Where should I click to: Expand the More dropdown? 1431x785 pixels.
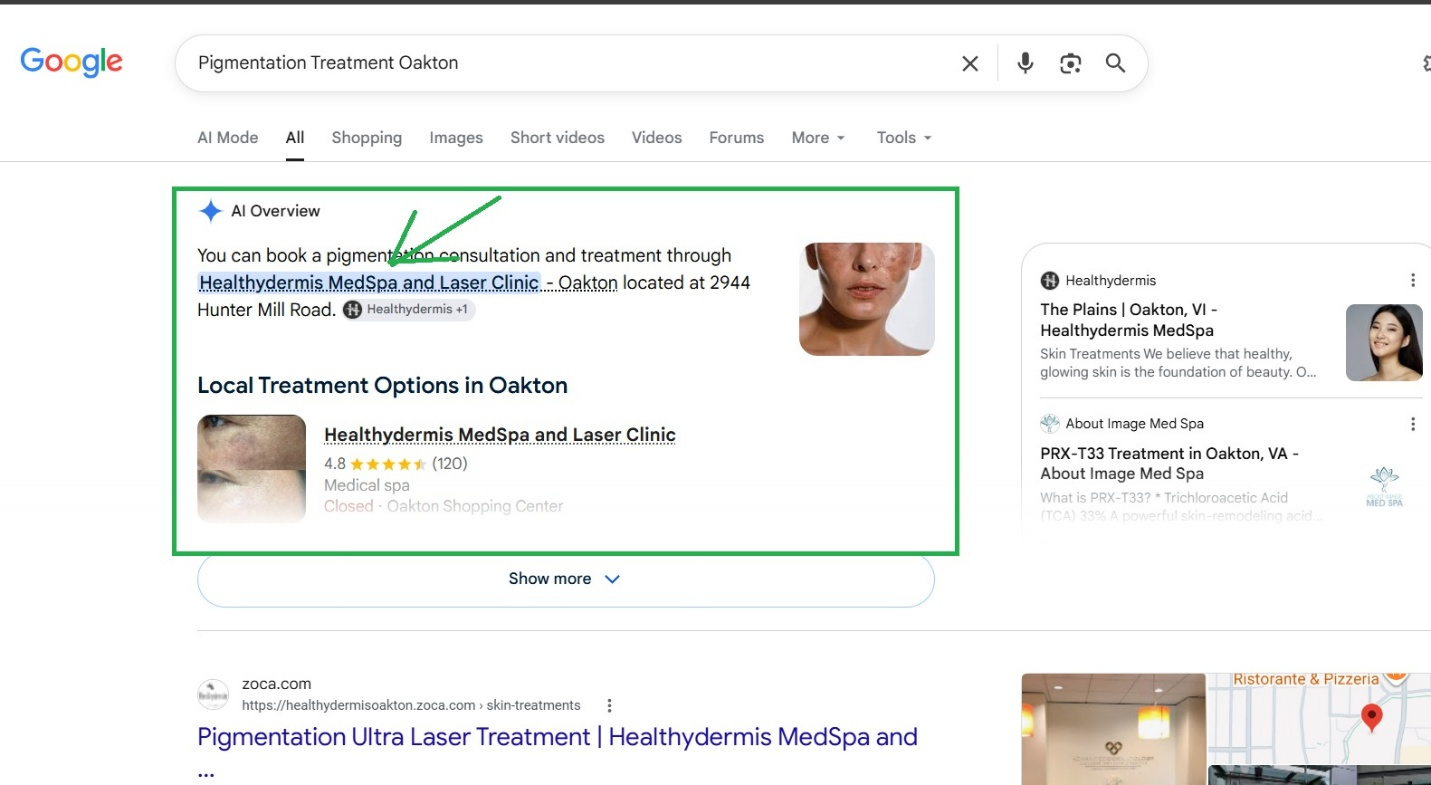point(818,138)
